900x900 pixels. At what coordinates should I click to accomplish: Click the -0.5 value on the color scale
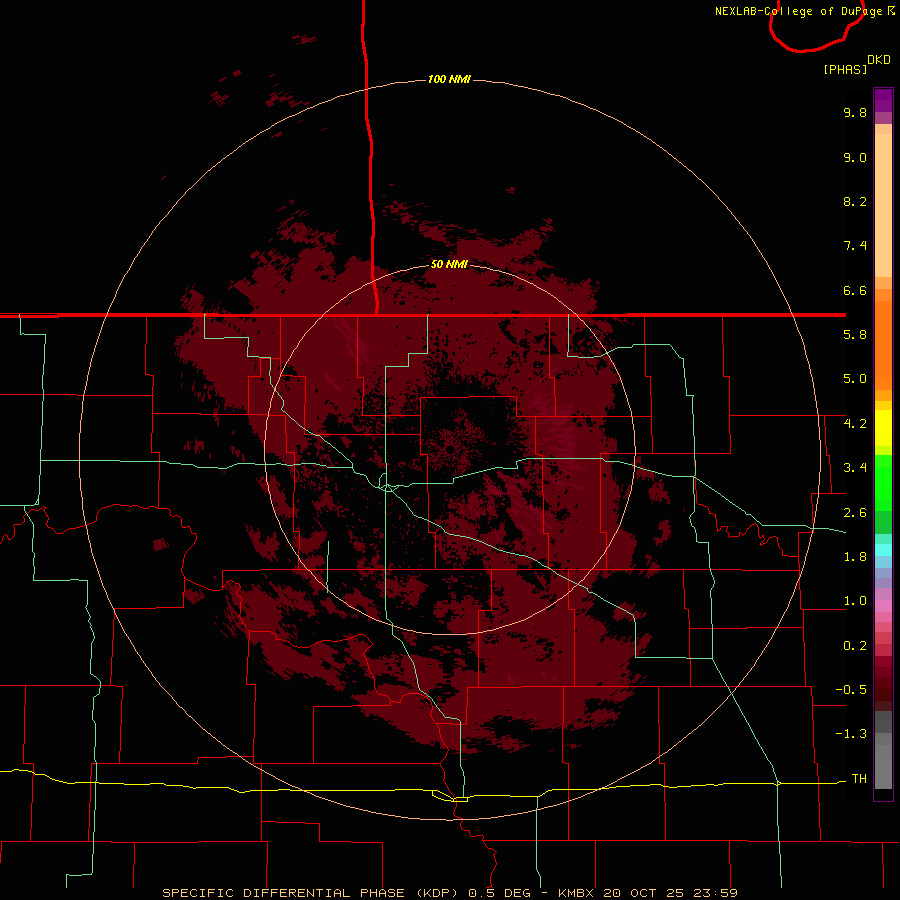pos(851,690)
